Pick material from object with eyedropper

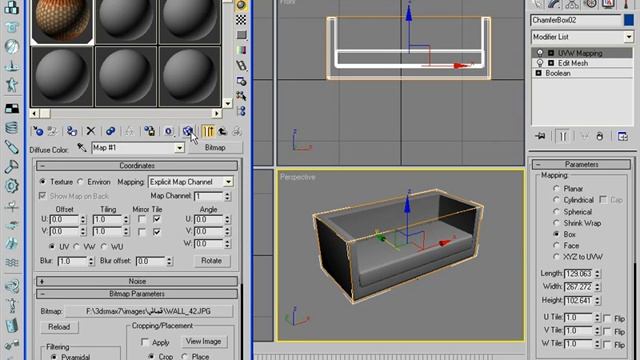[x=82, y=147]
